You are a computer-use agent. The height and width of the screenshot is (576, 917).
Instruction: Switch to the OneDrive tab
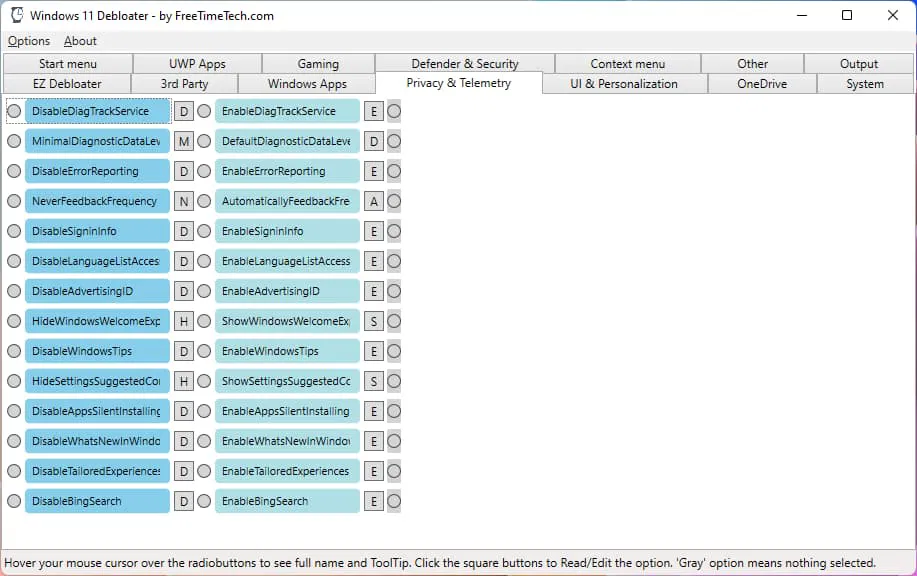click(762, 84)
